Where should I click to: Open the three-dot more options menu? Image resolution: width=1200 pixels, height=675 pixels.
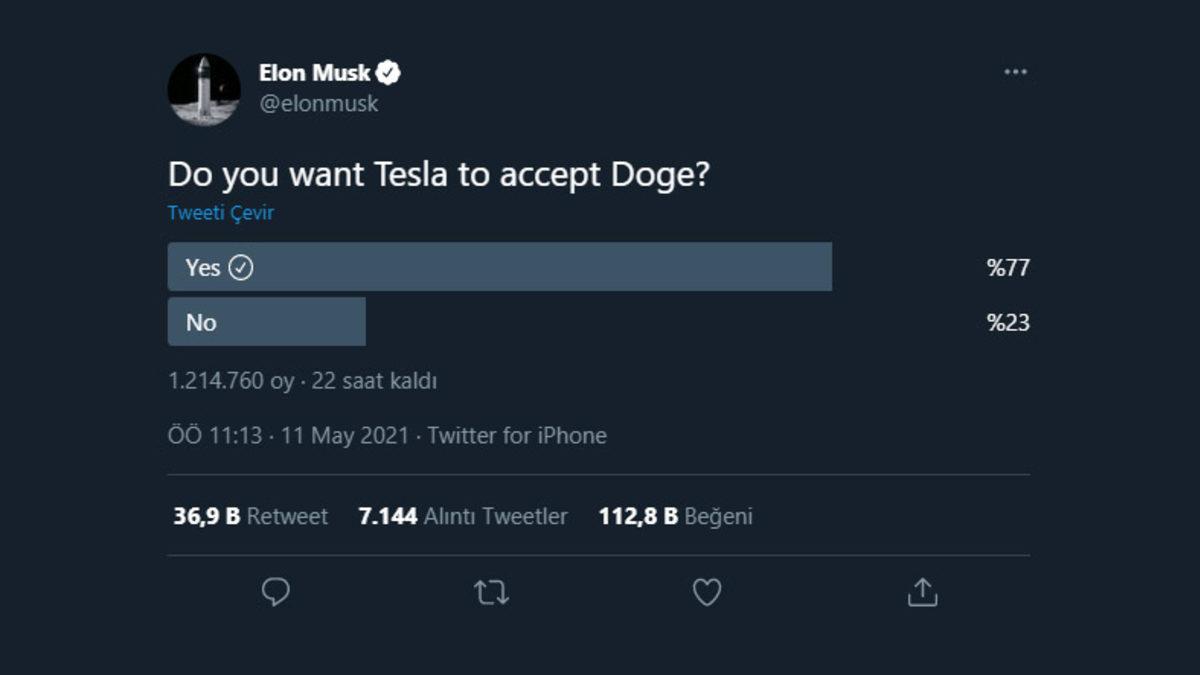coord(1016,70)
